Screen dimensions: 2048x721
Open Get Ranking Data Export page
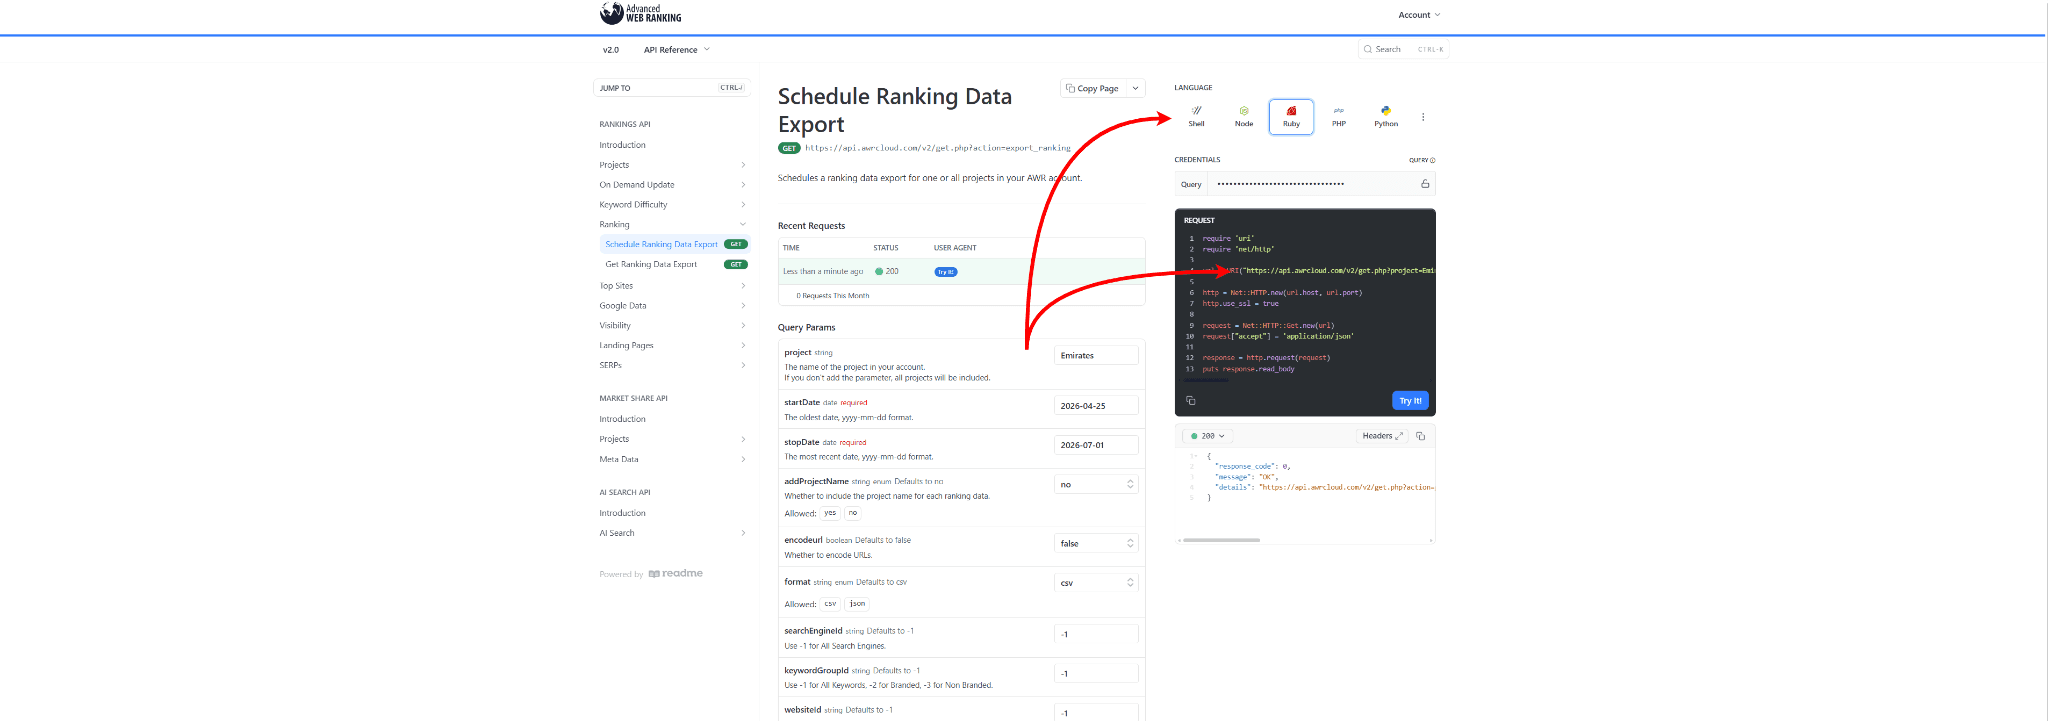[x=674, y=265]
